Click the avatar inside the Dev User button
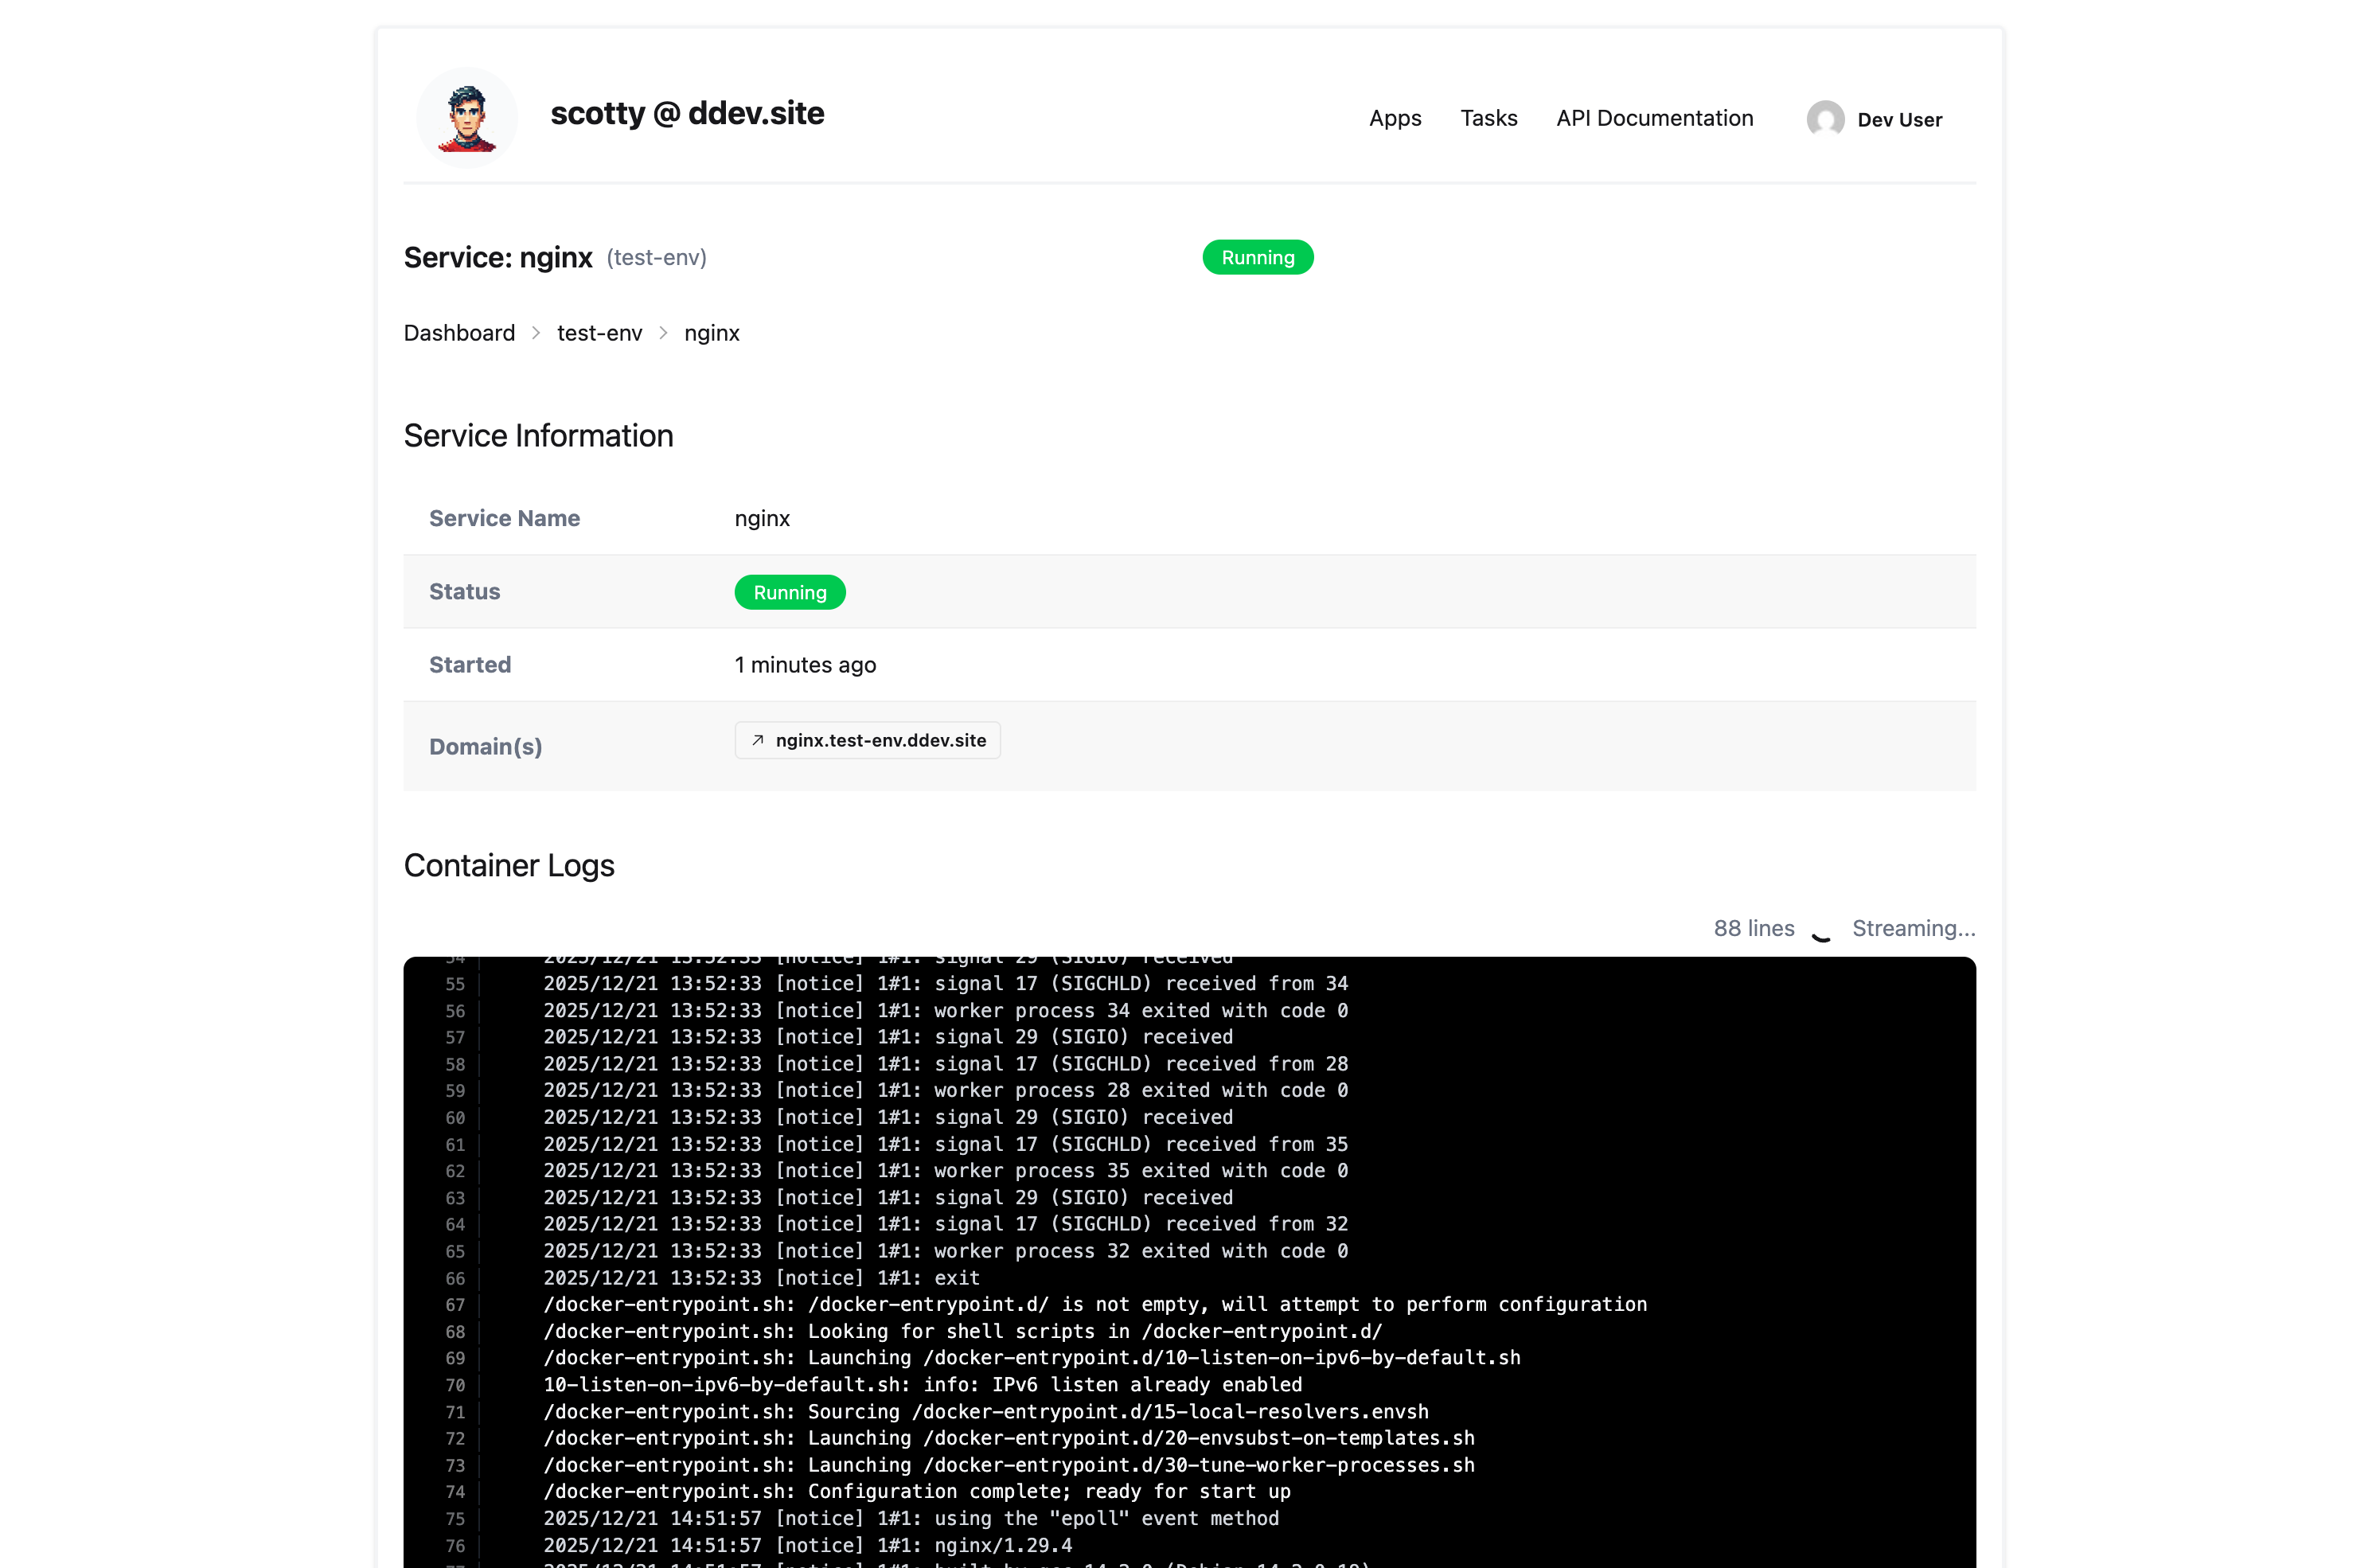The width and height of the screenshot is (2380, 1568). coord(1826,119)
